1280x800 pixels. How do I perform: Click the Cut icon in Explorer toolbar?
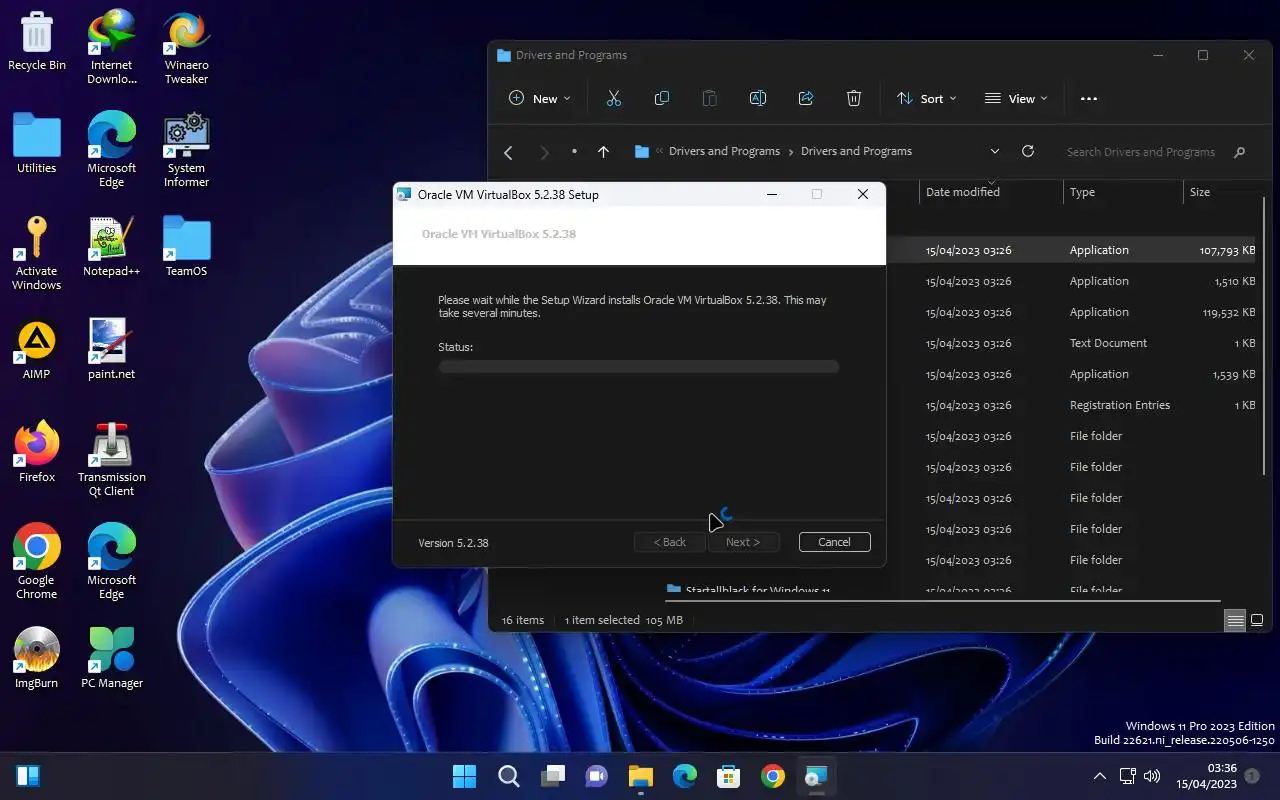[614, 98]
